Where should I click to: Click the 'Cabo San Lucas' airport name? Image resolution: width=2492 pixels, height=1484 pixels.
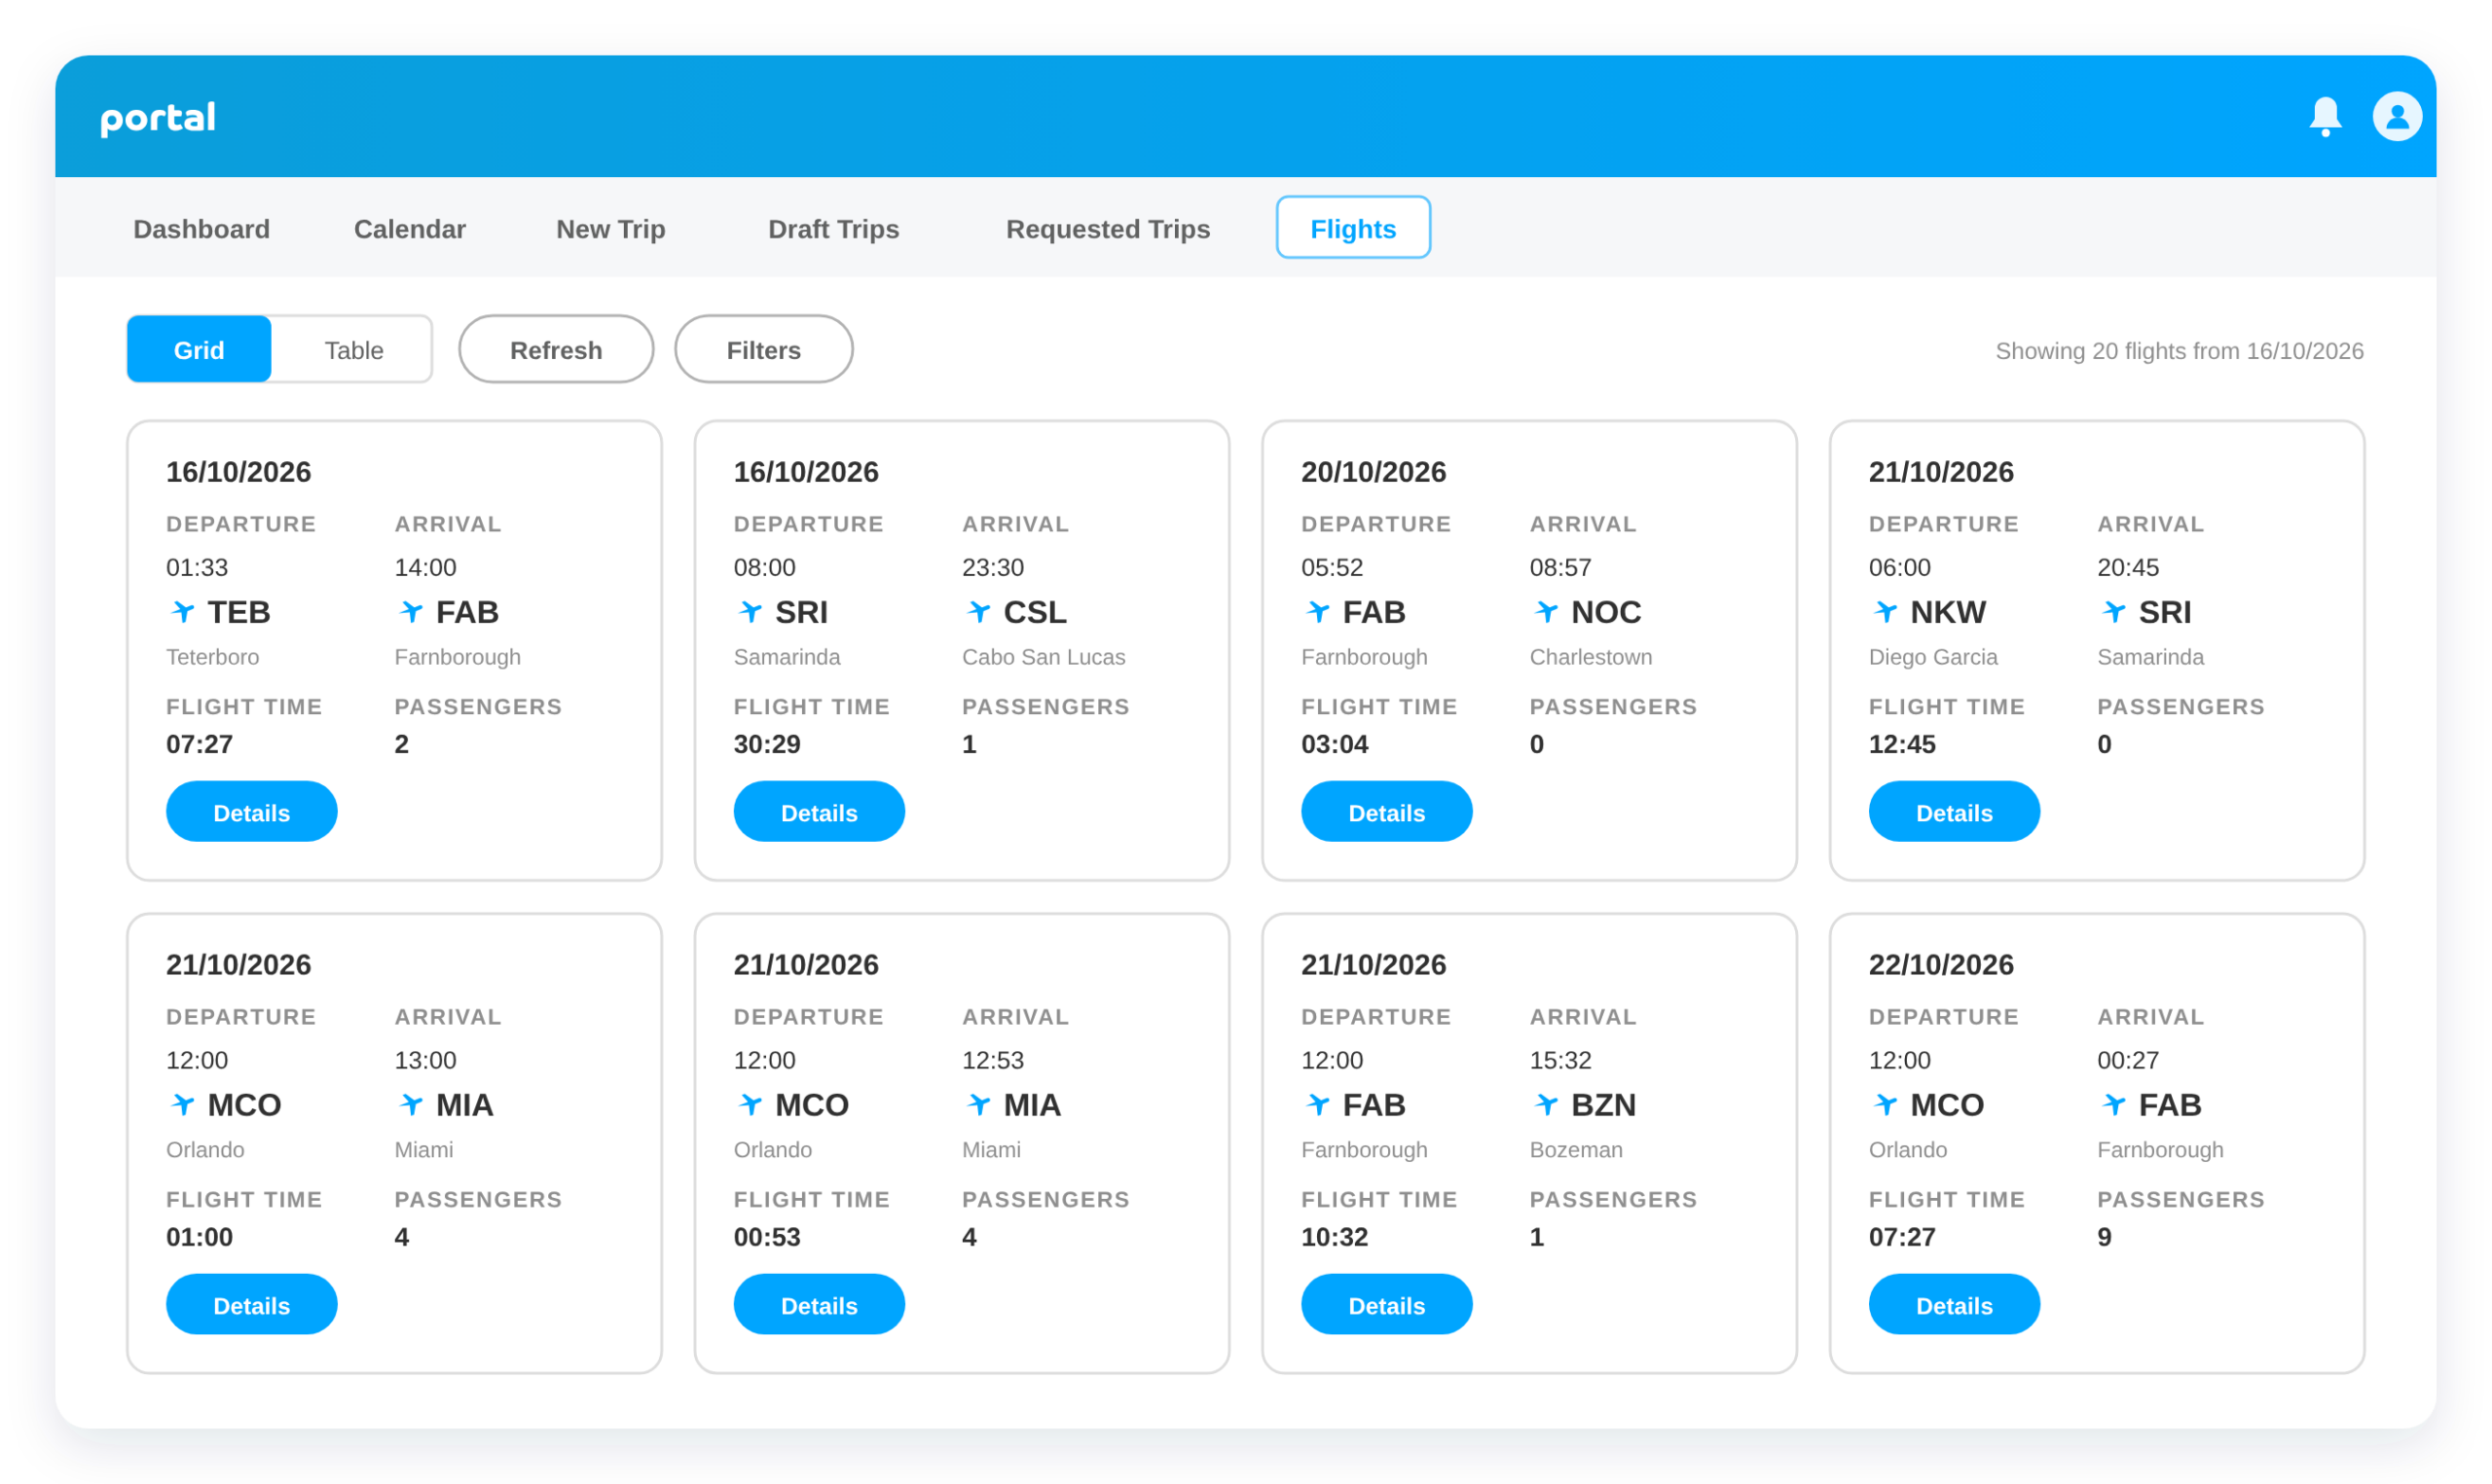[x=1043, y=657]
